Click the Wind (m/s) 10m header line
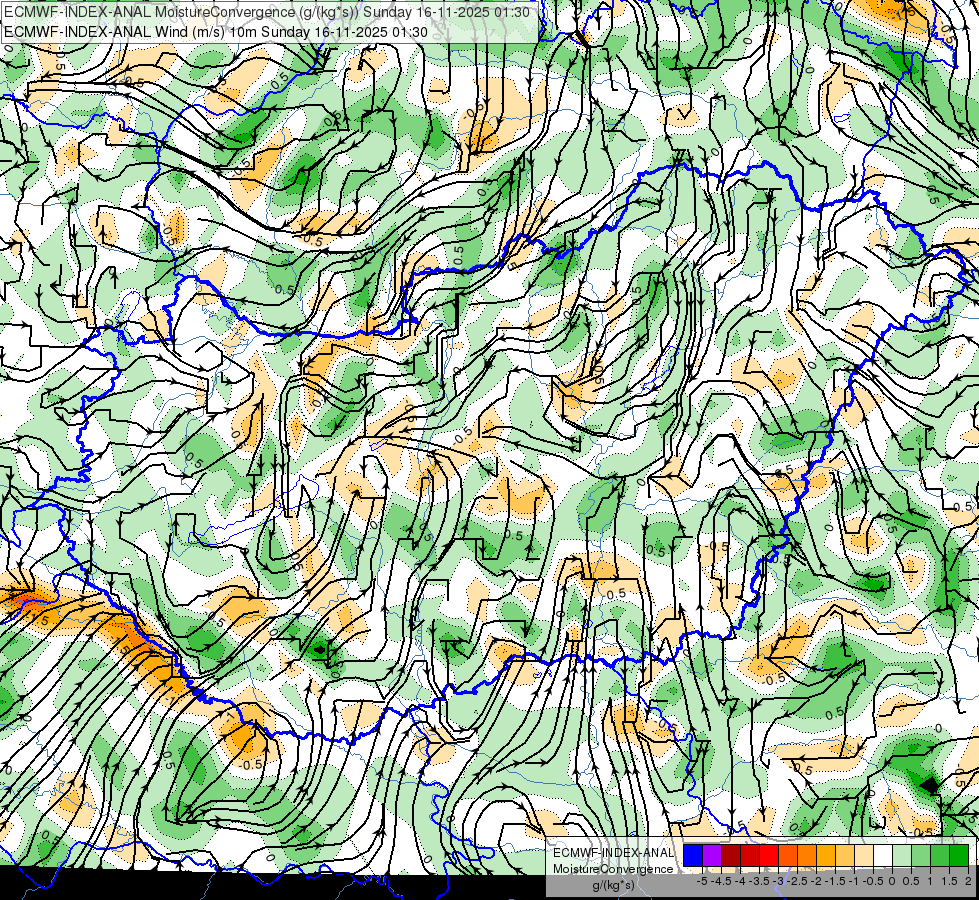The height and width of the screenshot is (900, 979). click(x=215, y=32)
